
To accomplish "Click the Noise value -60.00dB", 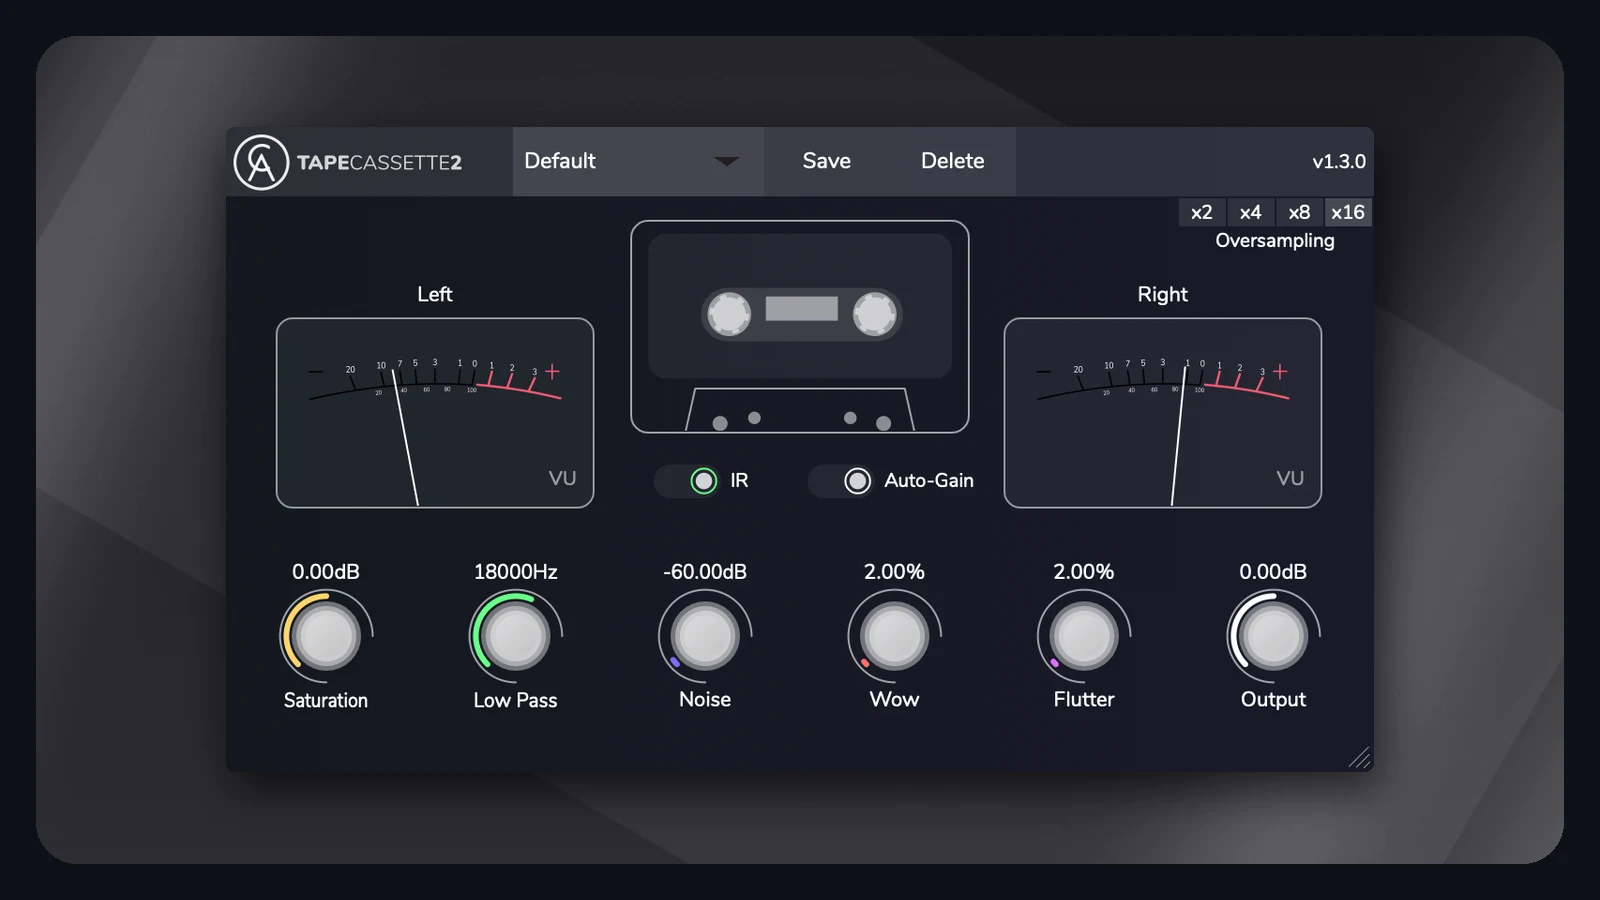I will tap(705, 572).
